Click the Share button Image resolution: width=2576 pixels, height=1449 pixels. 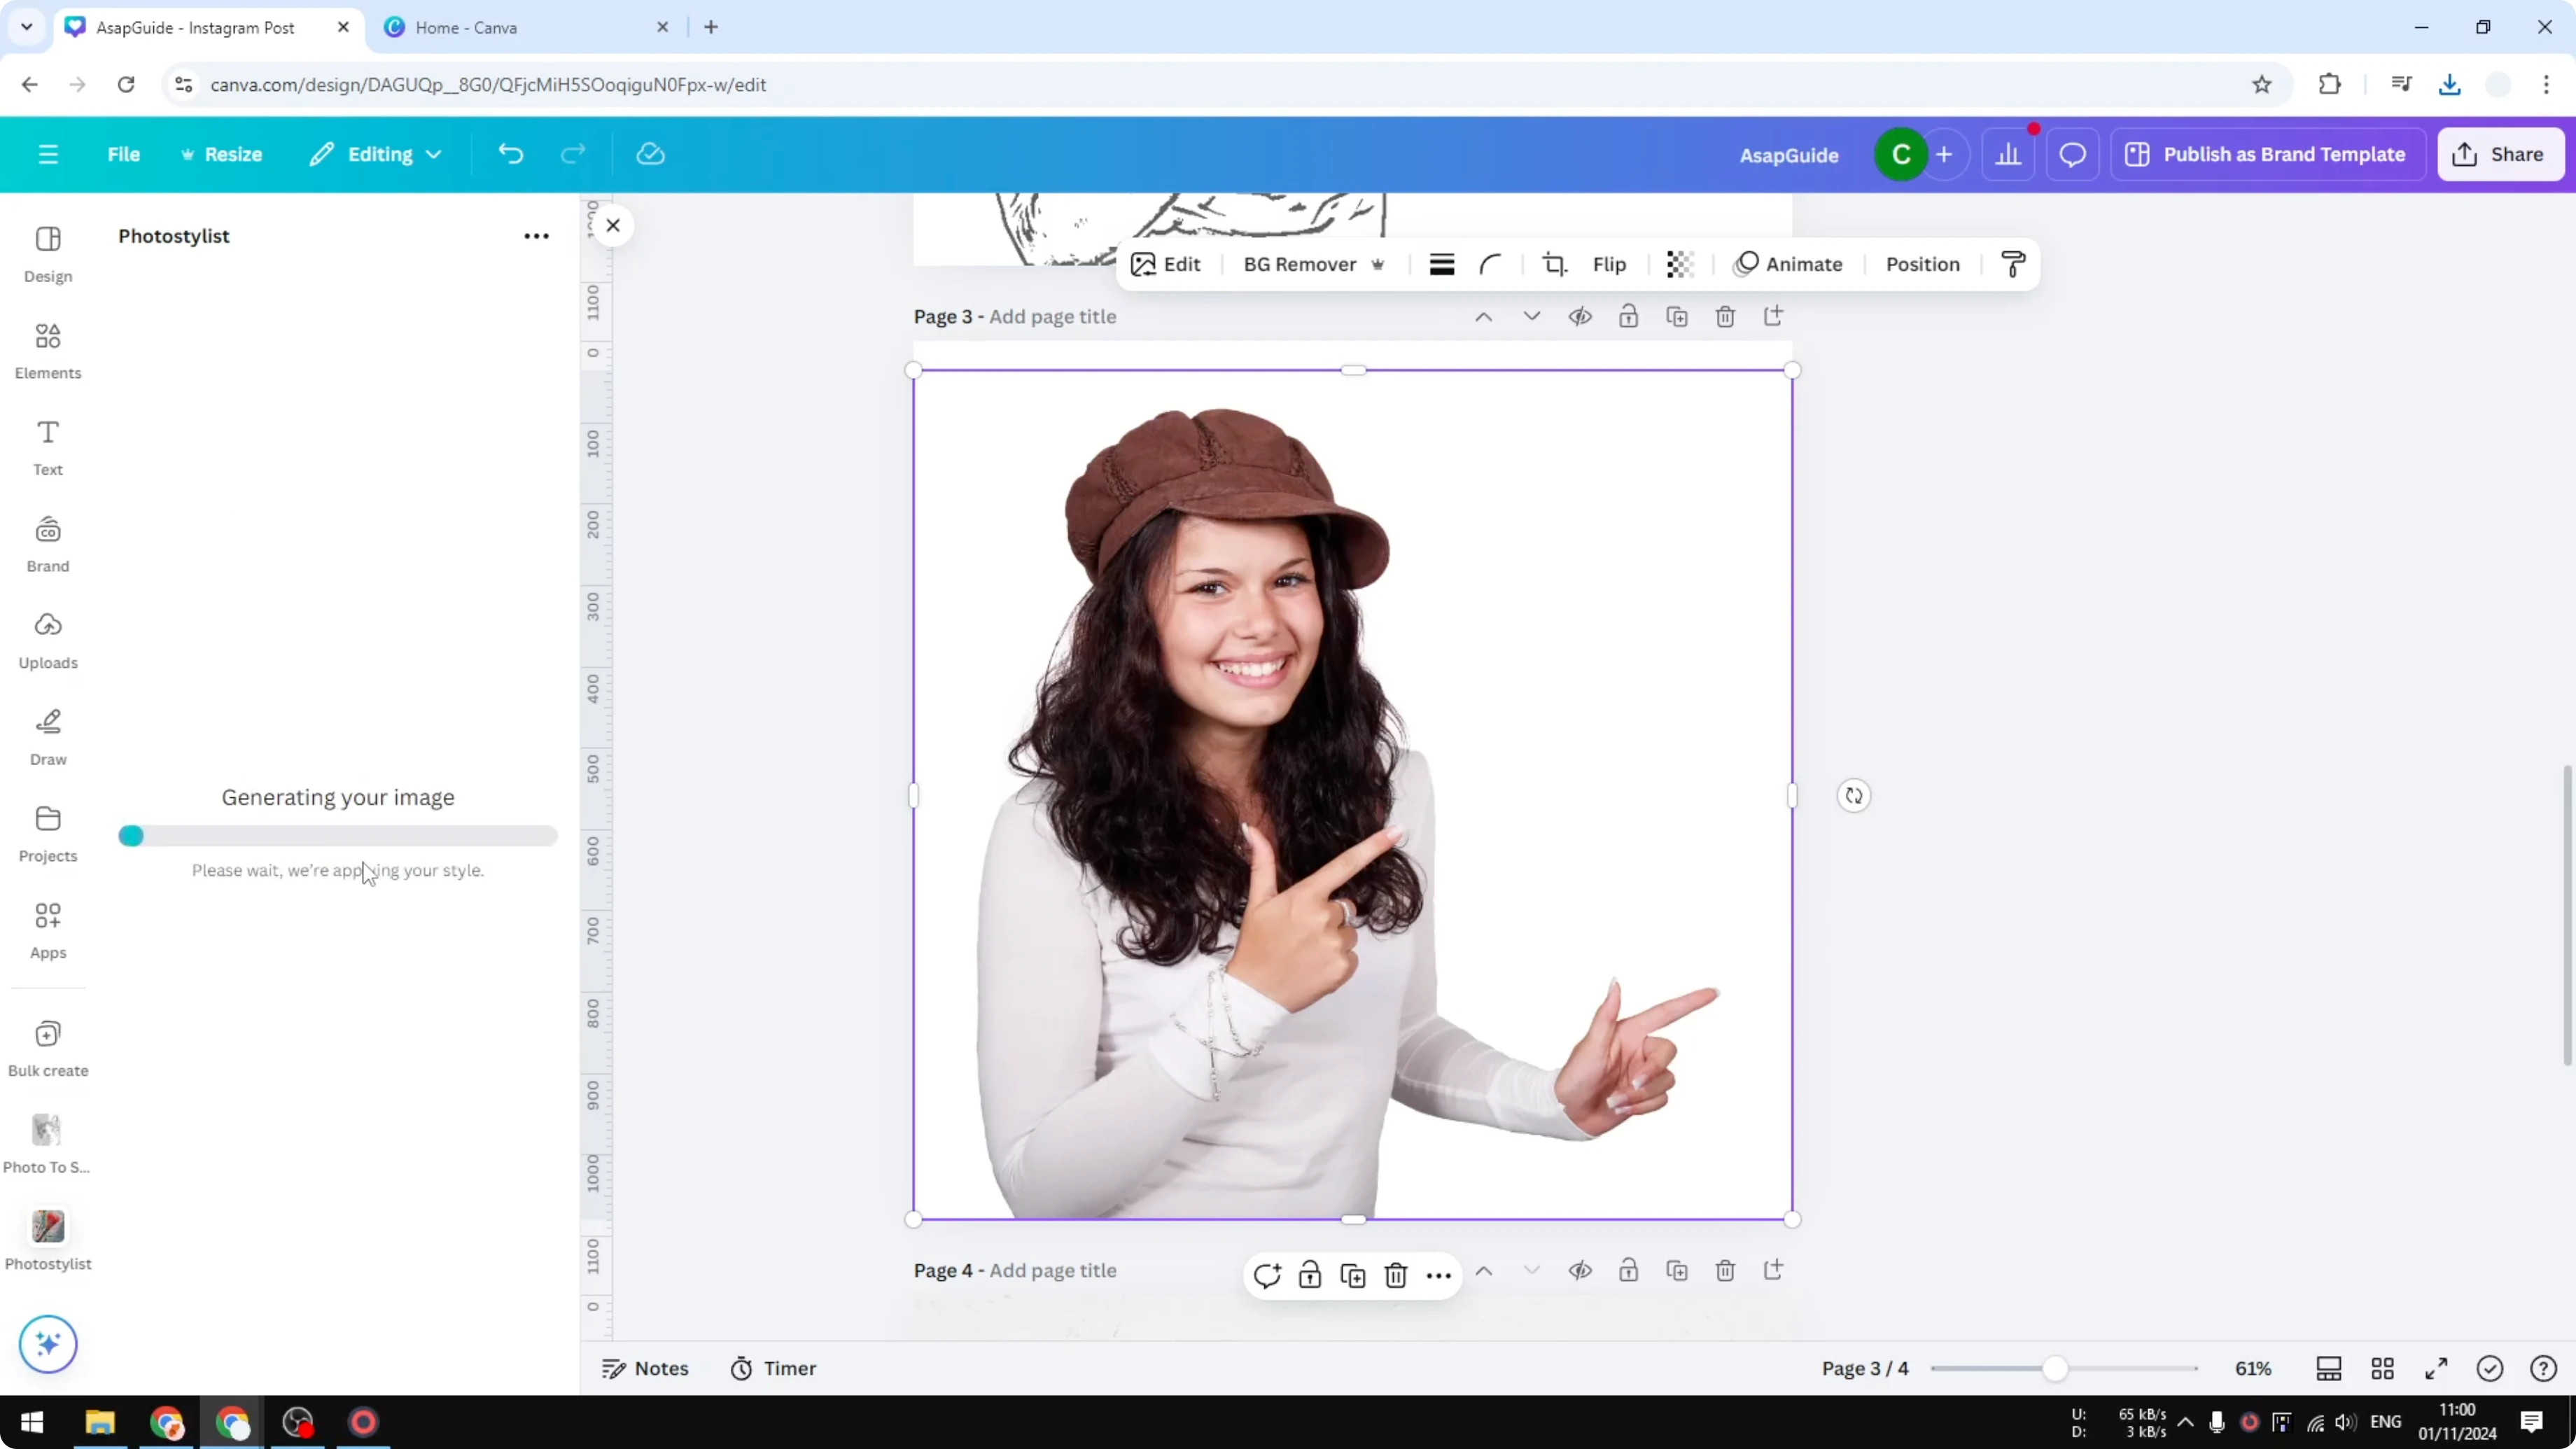[x=2501, y=154]
